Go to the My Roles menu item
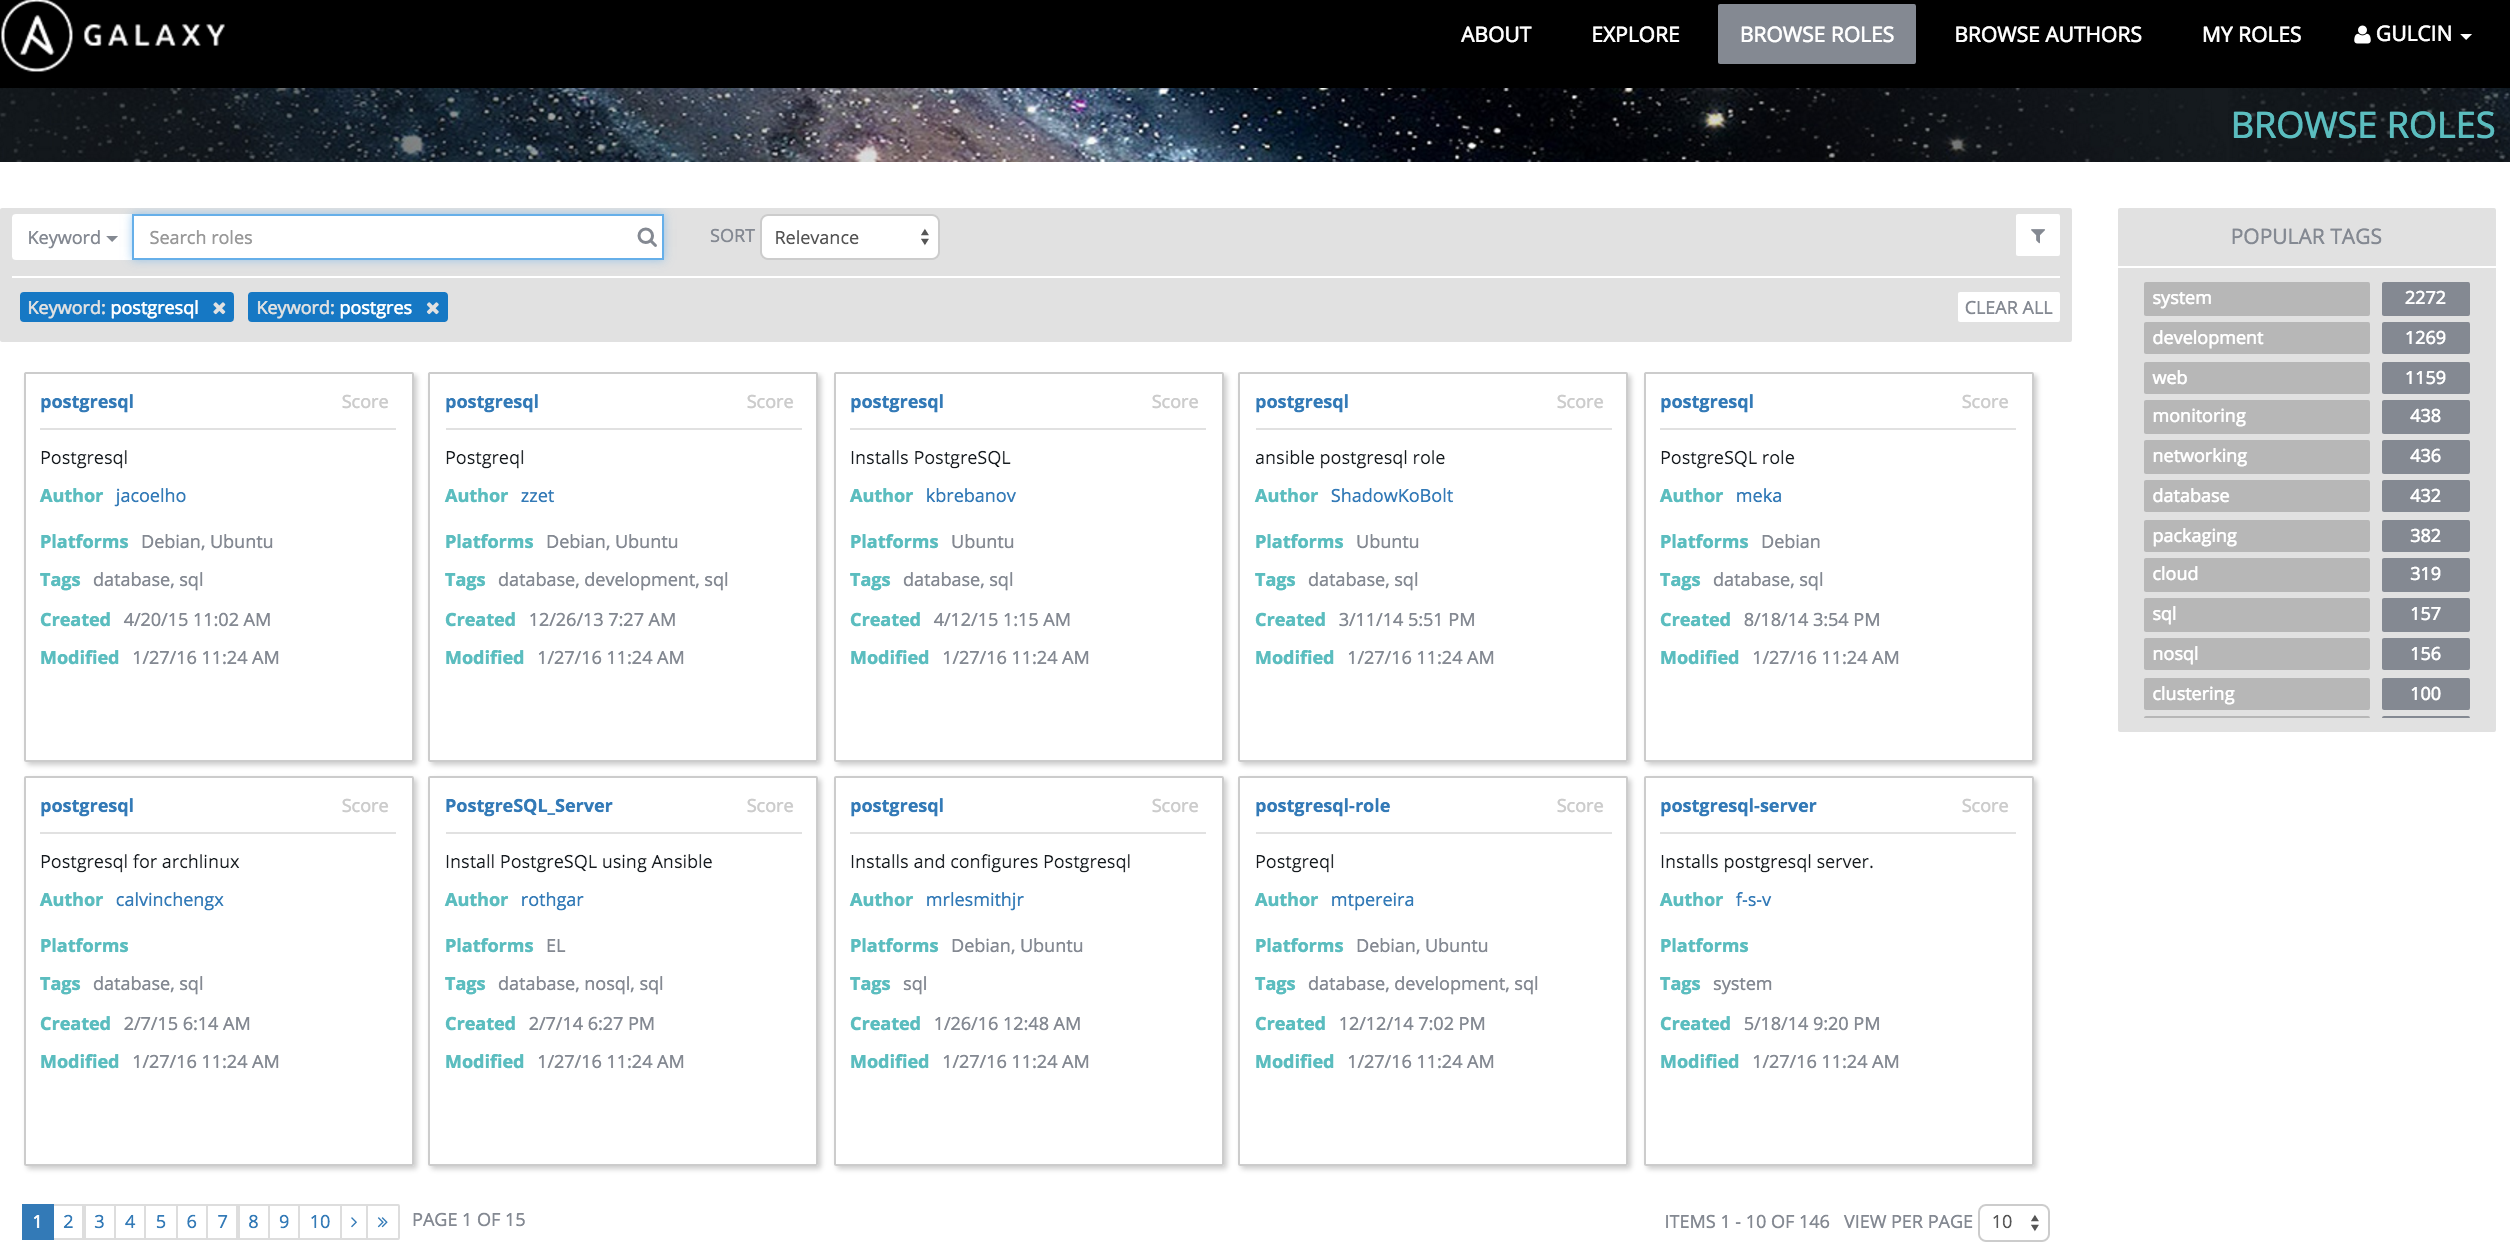This screenshot has width=2510, height=1252. (2250, 34)
